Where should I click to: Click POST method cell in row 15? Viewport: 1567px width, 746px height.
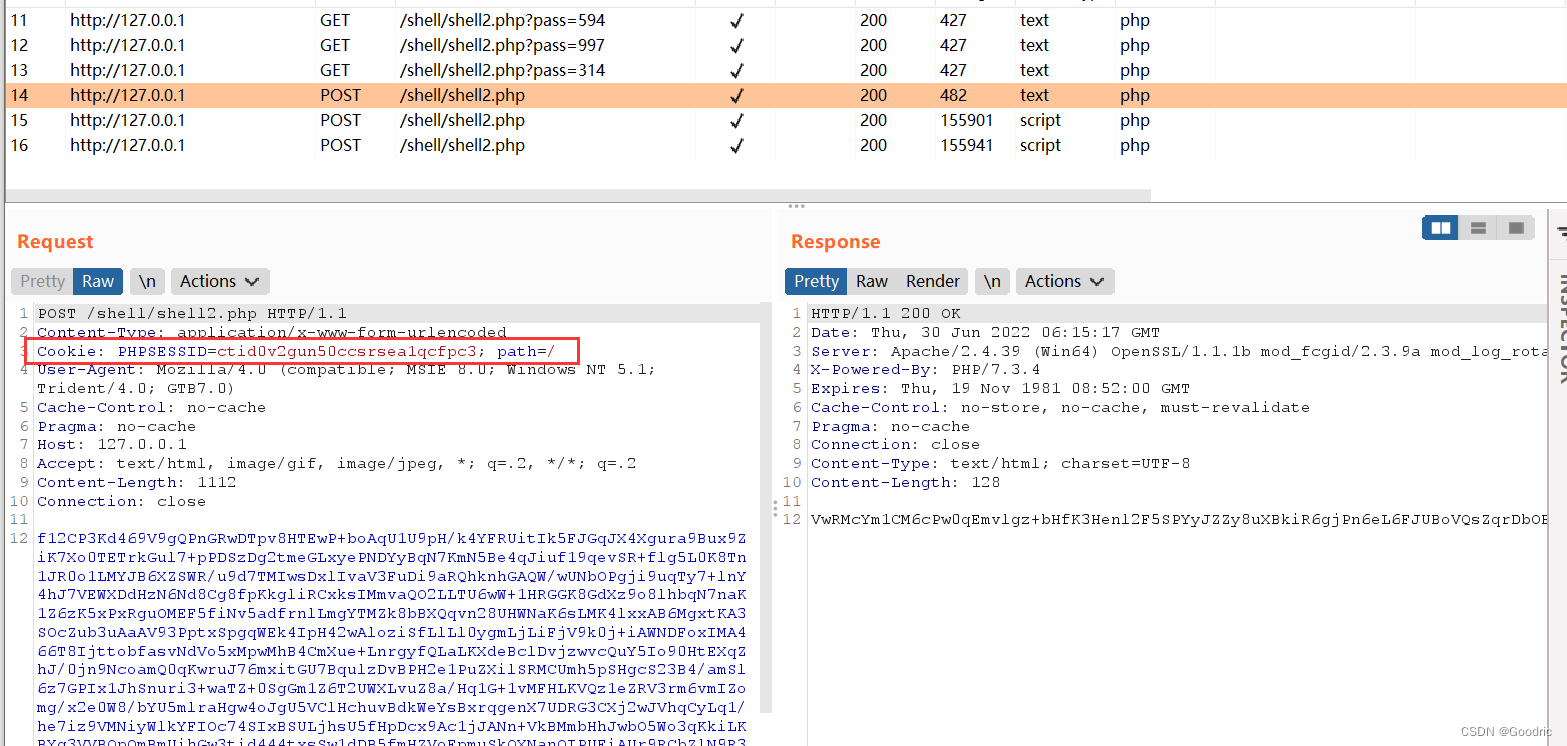click(340, 120)
